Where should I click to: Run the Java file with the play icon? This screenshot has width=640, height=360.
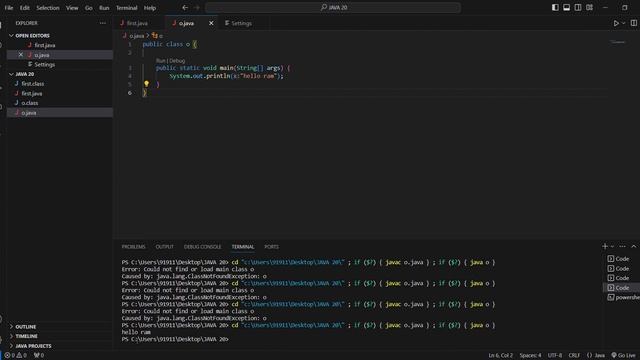click(616, 23)
